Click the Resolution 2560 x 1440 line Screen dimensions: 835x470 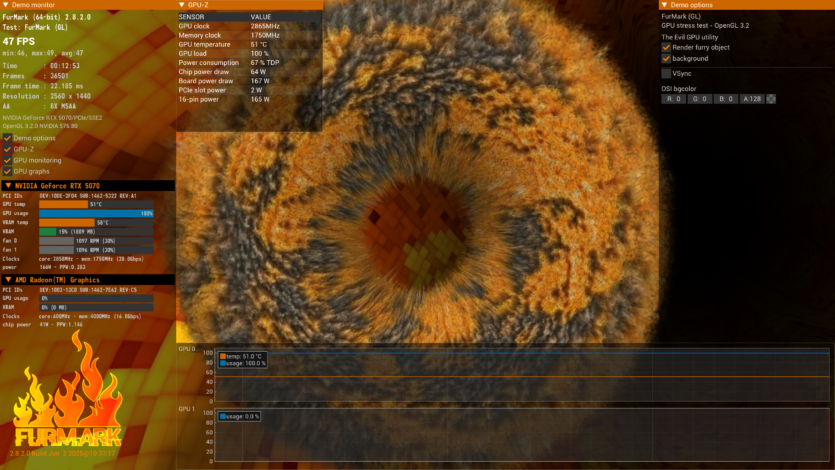(x=46, y=96)
